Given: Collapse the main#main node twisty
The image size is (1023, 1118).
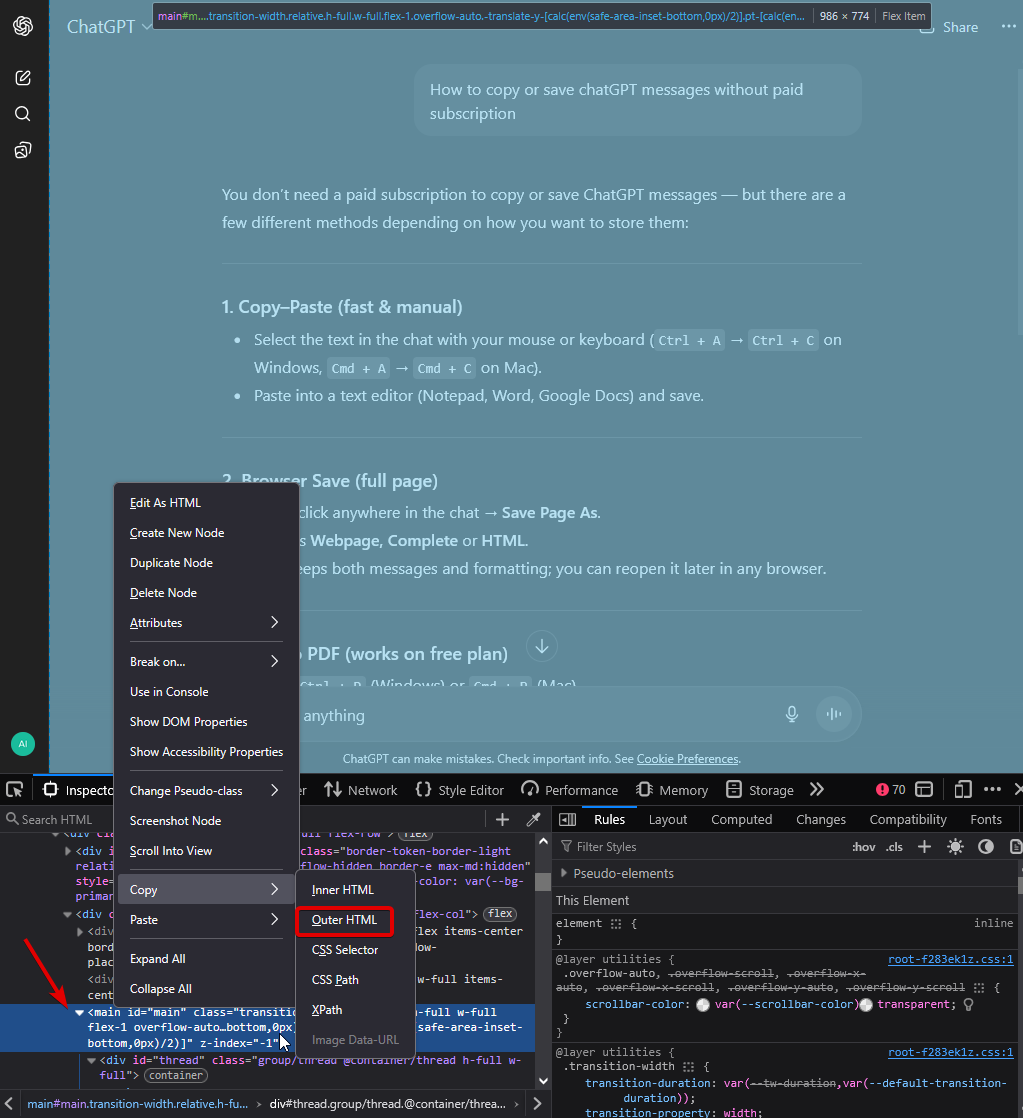Looking at the screenshot, I should point(79,1012).
